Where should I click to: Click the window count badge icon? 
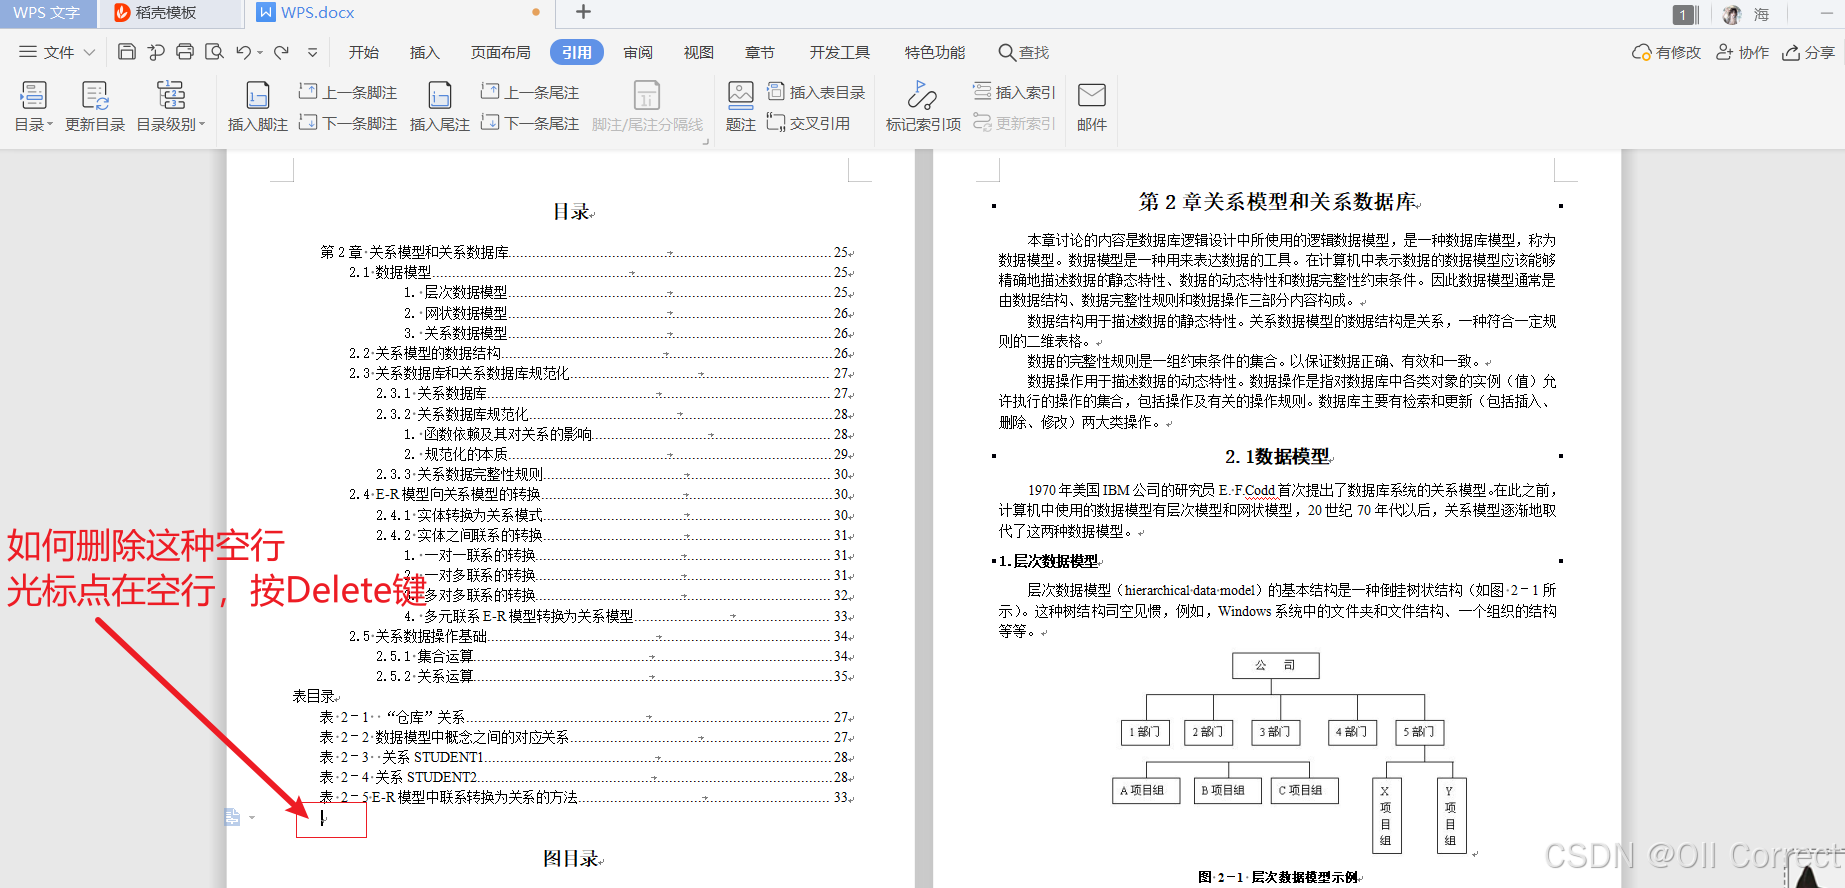tap(1684, 14)
